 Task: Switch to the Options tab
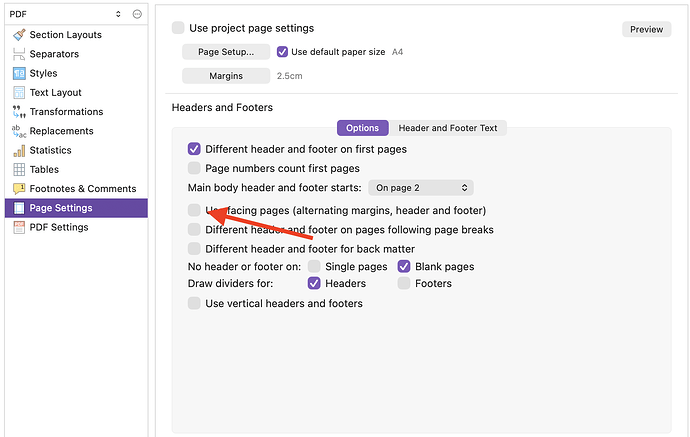point(363,128)
